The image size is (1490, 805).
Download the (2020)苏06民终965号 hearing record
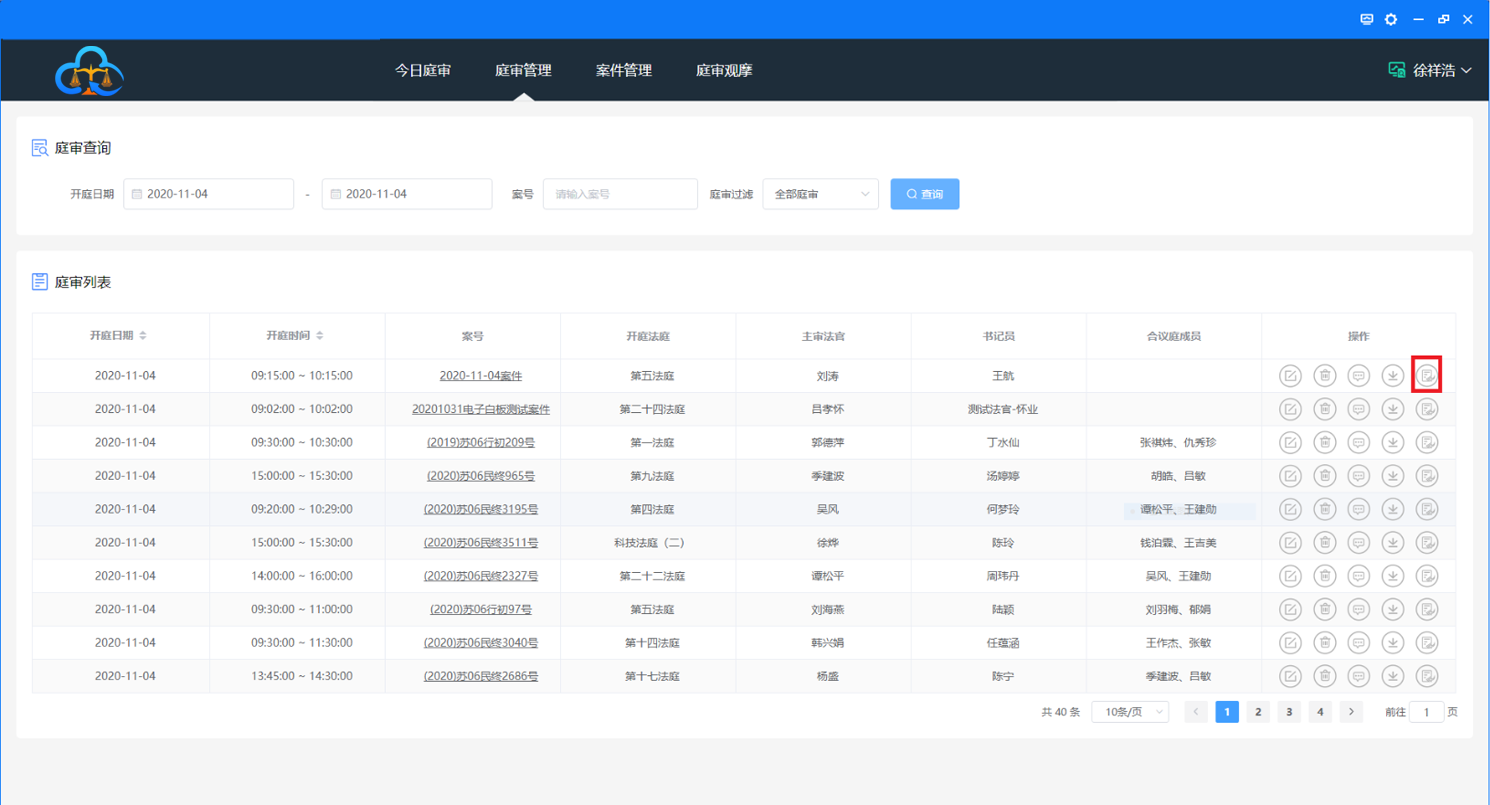pyautogui.click(x=1392, y=476)
